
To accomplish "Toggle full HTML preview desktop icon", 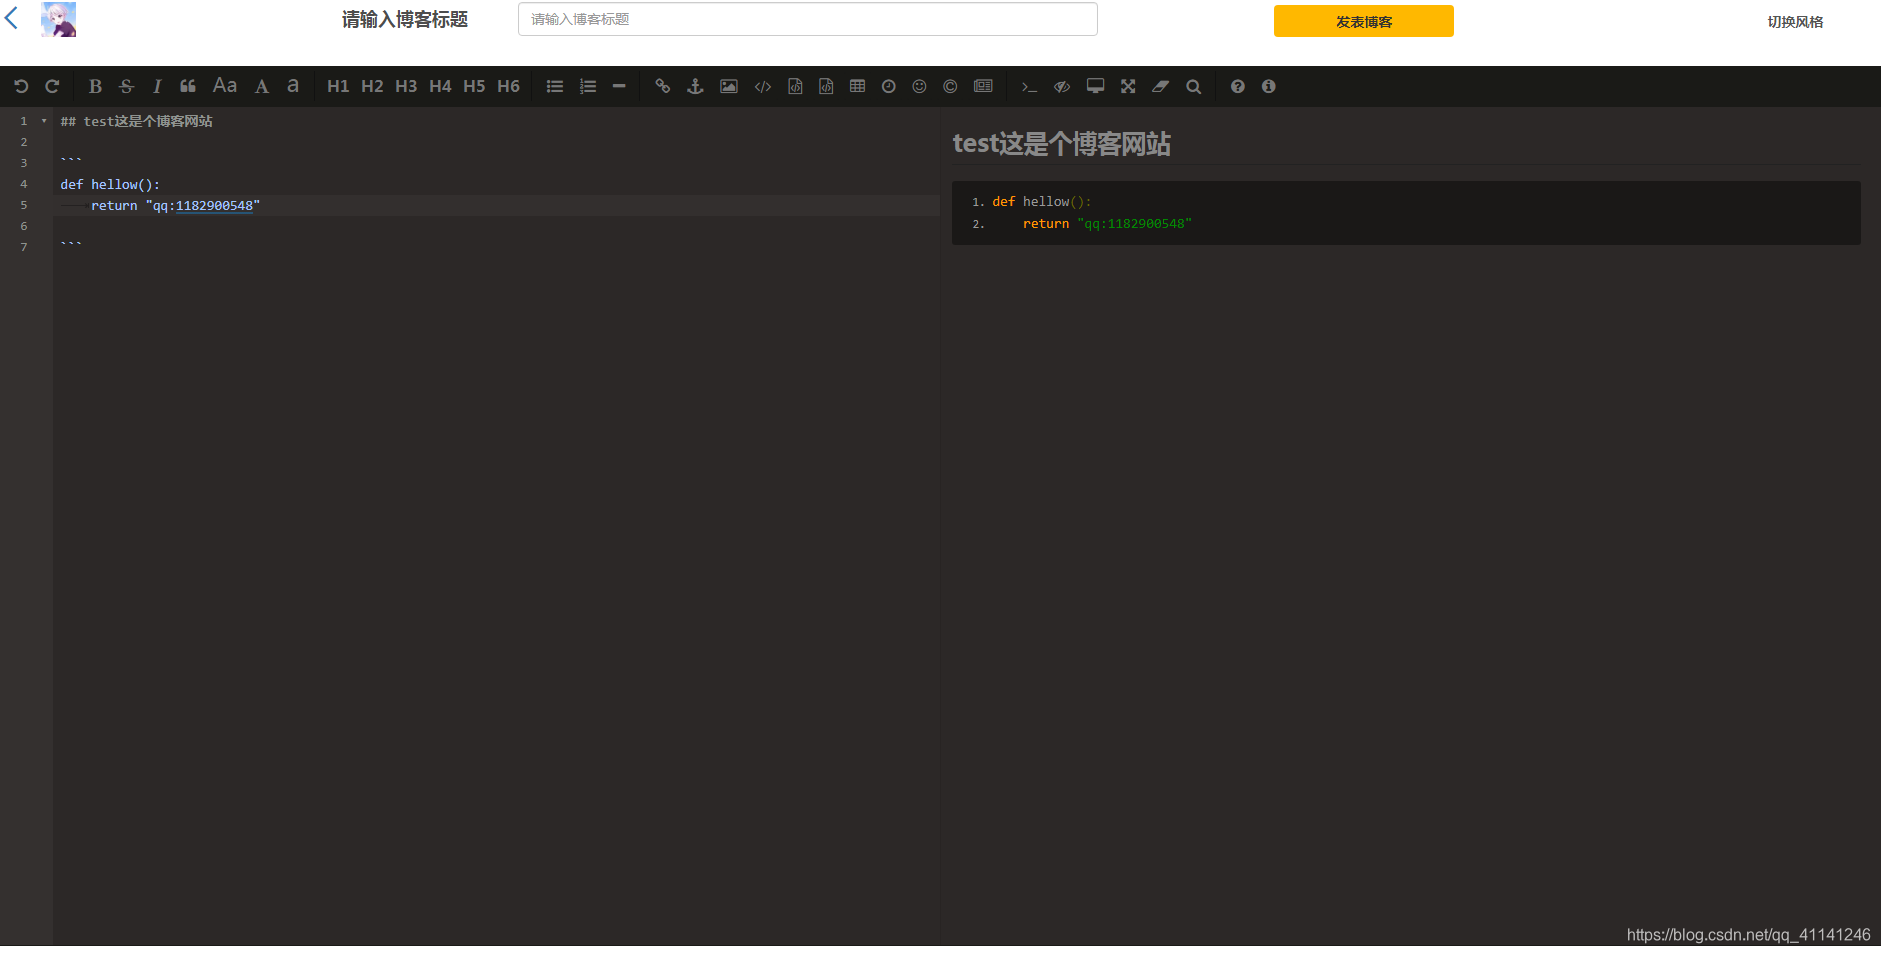I will (x=1096, y=87).
